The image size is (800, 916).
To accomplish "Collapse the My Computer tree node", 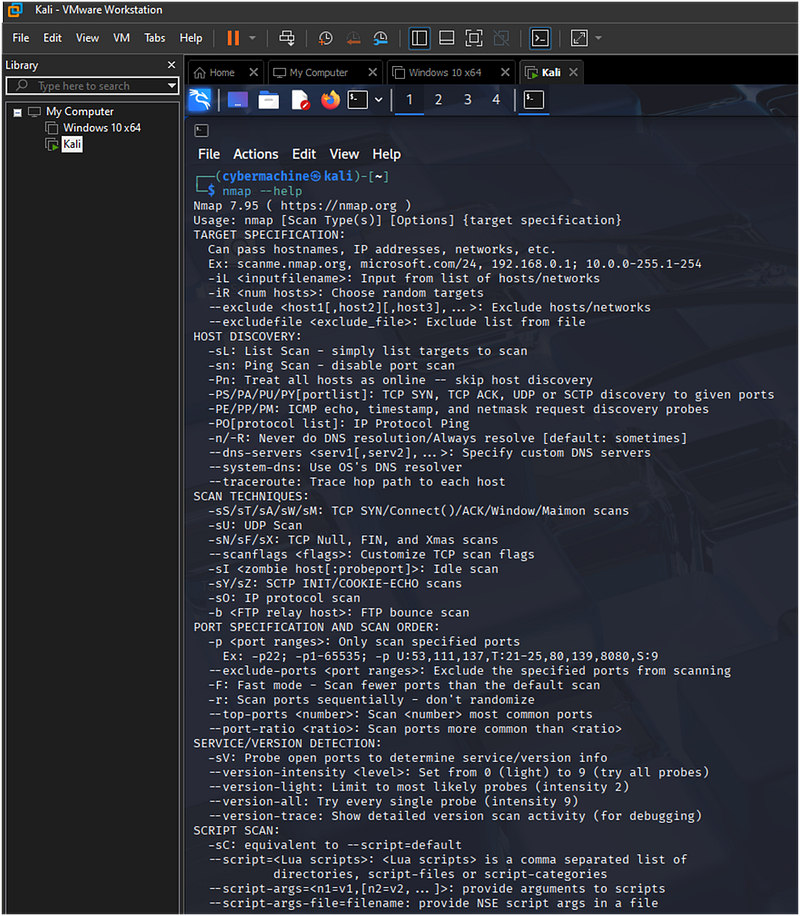I will 18,112.
